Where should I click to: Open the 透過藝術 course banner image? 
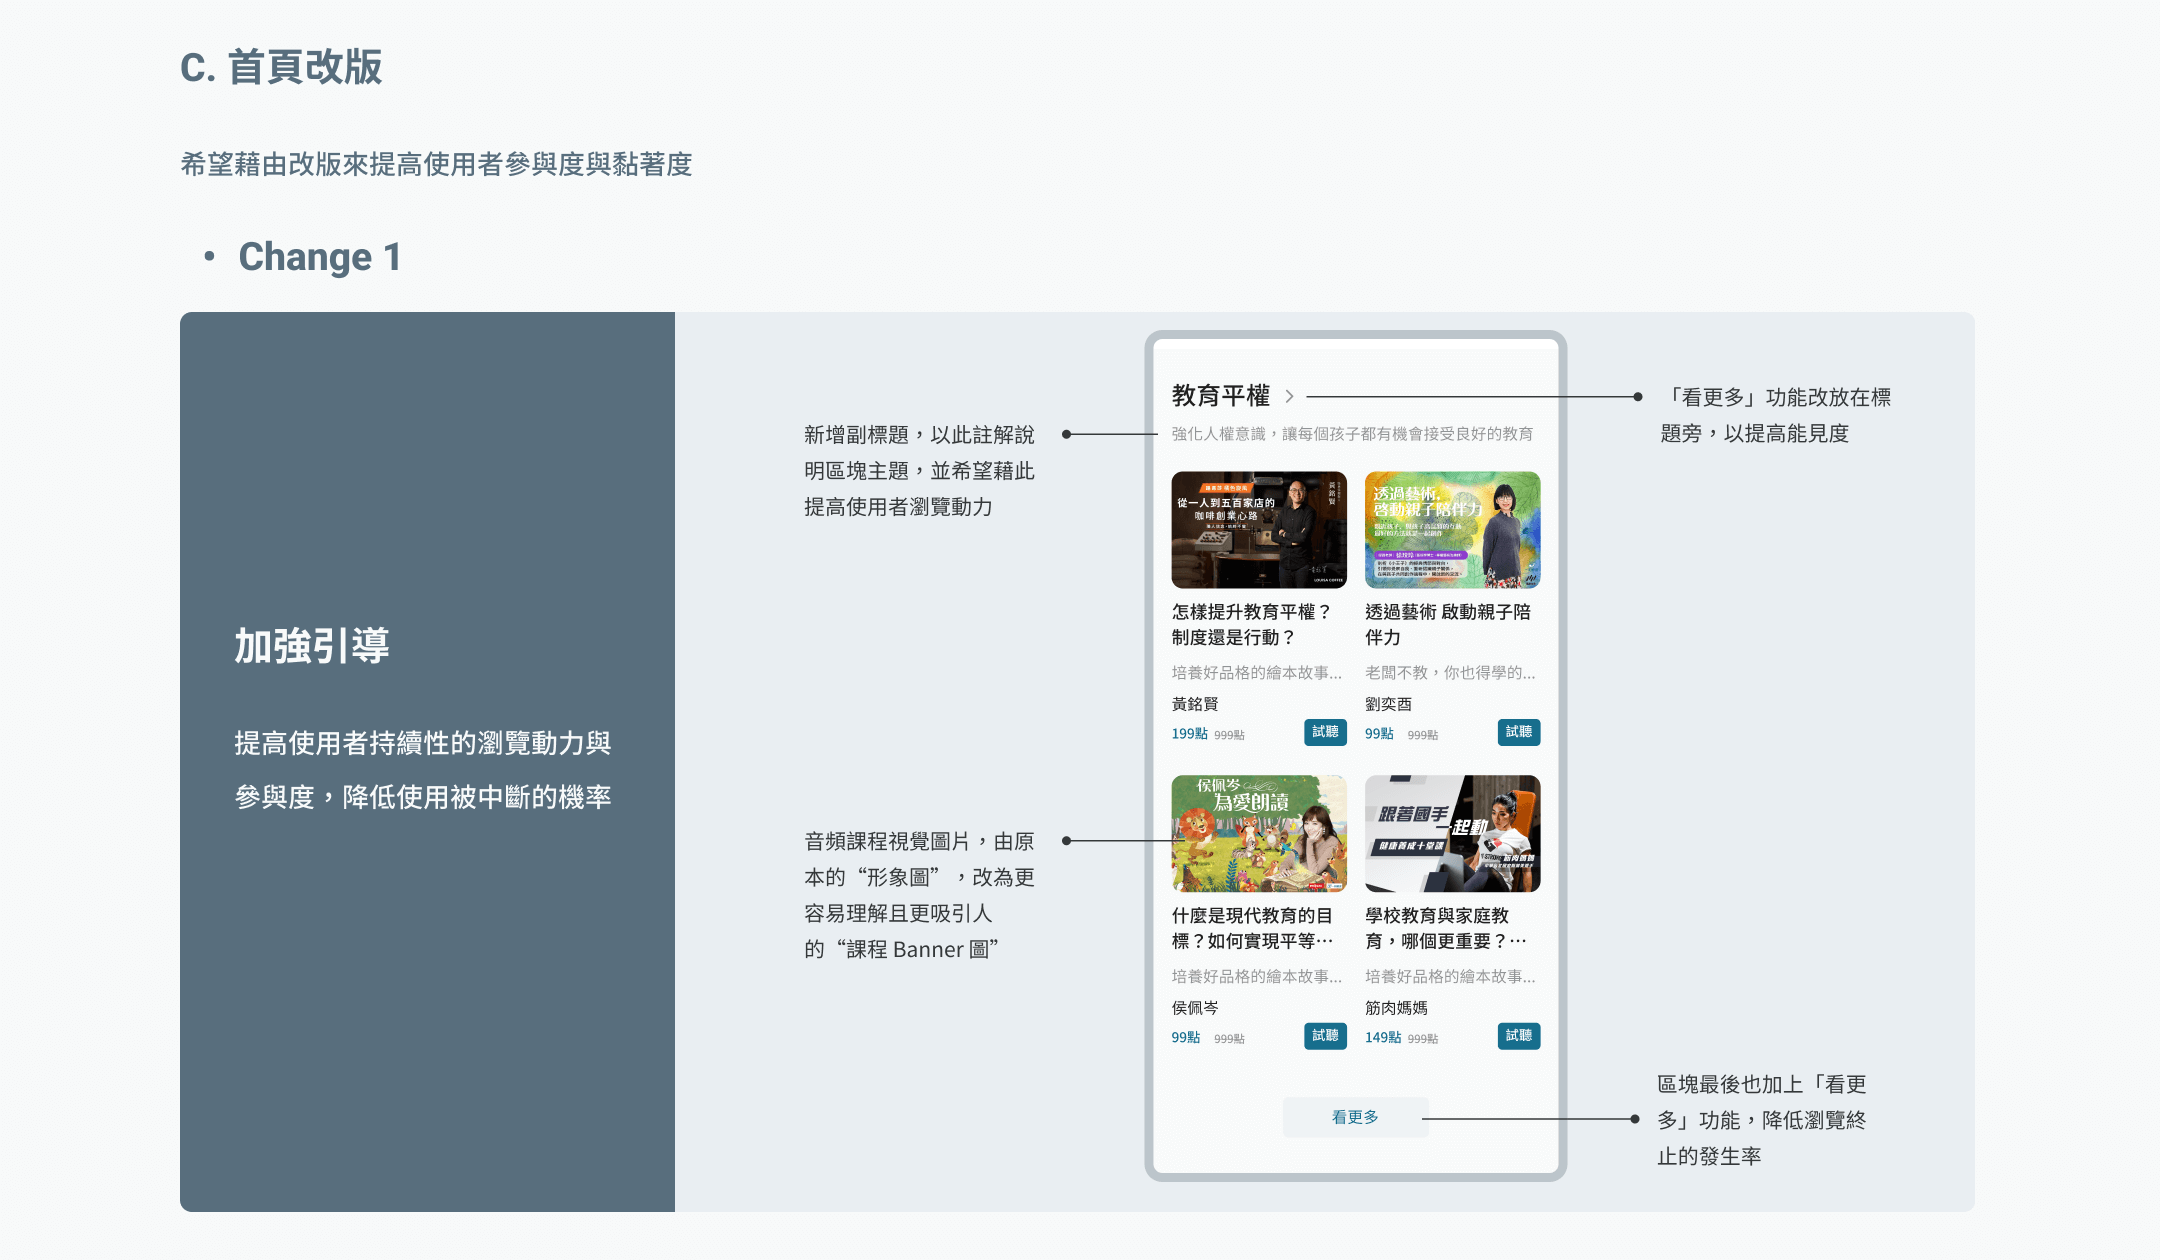coord(1452,530)
